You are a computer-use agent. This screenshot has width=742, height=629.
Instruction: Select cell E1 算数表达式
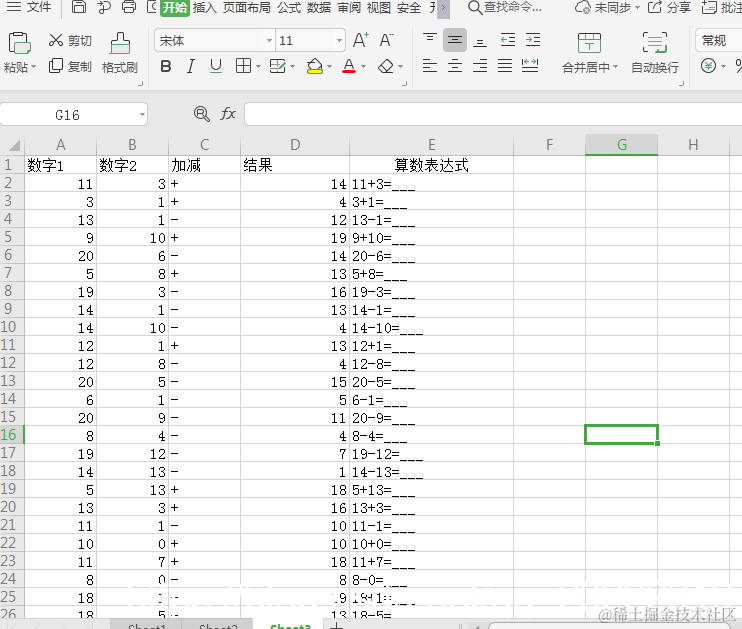pos(432,165)
